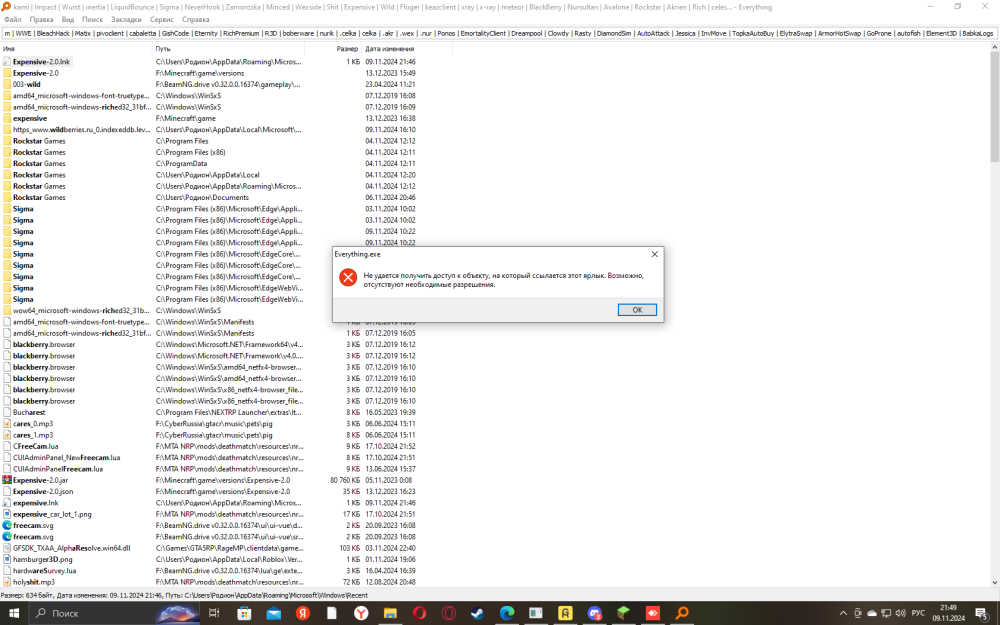Open Minecraft block icon on the taskbar
The height and width of the screenshot is (625, 1000).
coord(624,613)
